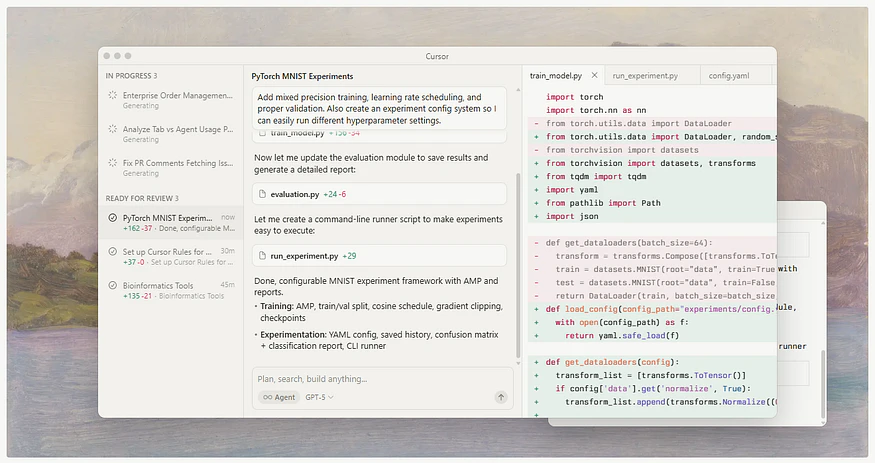
Task: Click spinner icon beside Fix PR Comments Fetching
Action: (113, 163)
